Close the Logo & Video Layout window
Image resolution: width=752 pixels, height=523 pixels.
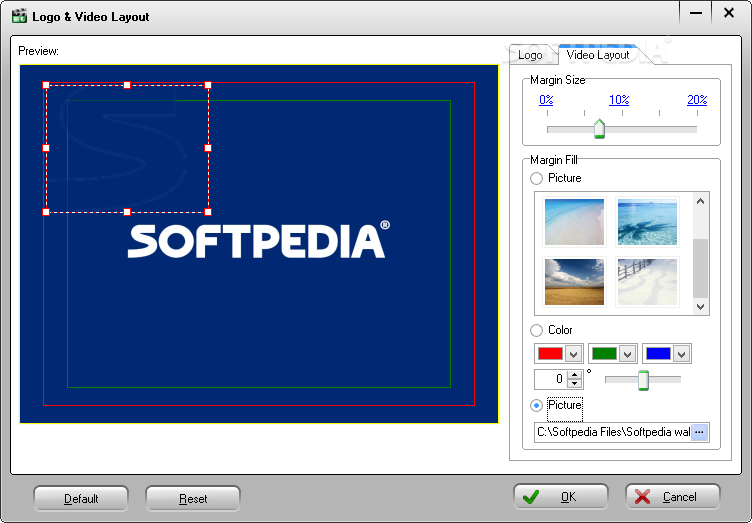[729, 13]
